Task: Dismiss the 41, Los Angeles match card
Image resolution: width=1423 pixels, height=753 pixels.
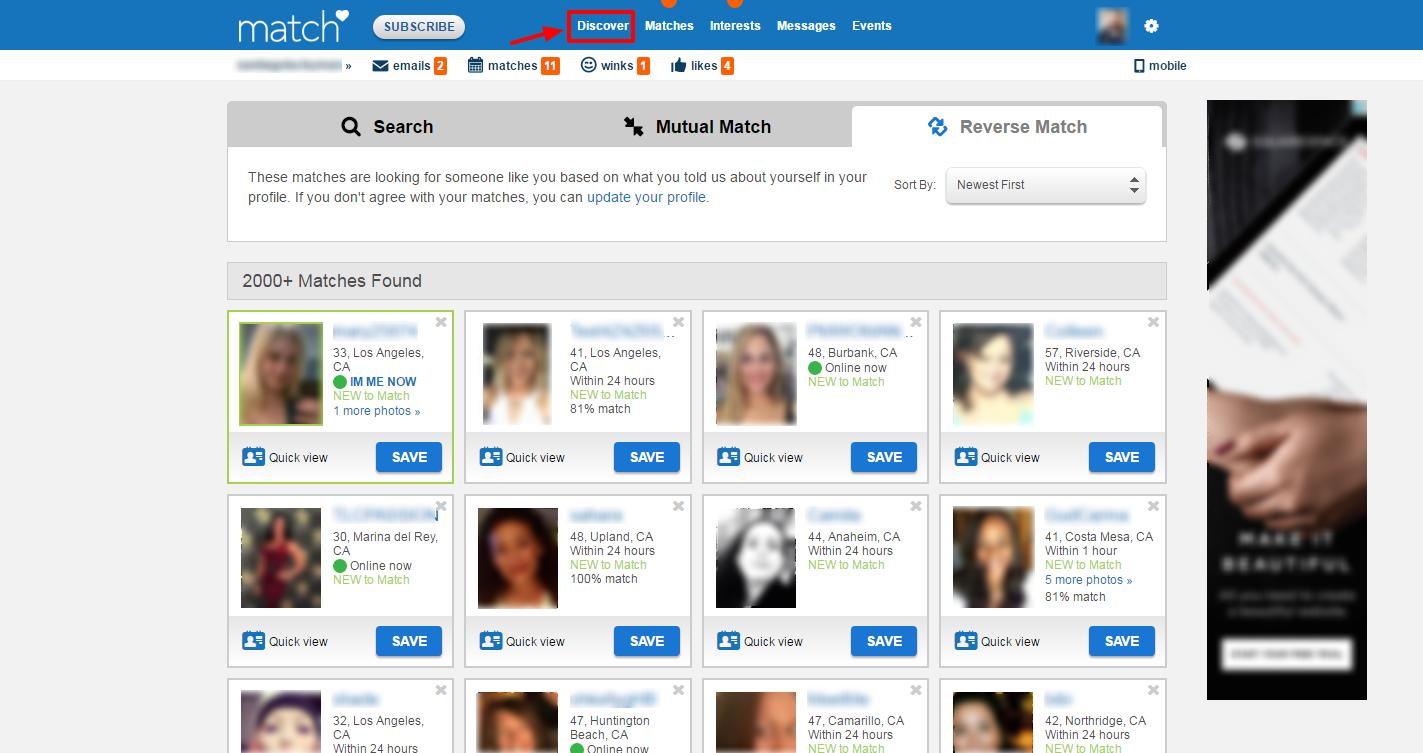Action: point(678,322)
